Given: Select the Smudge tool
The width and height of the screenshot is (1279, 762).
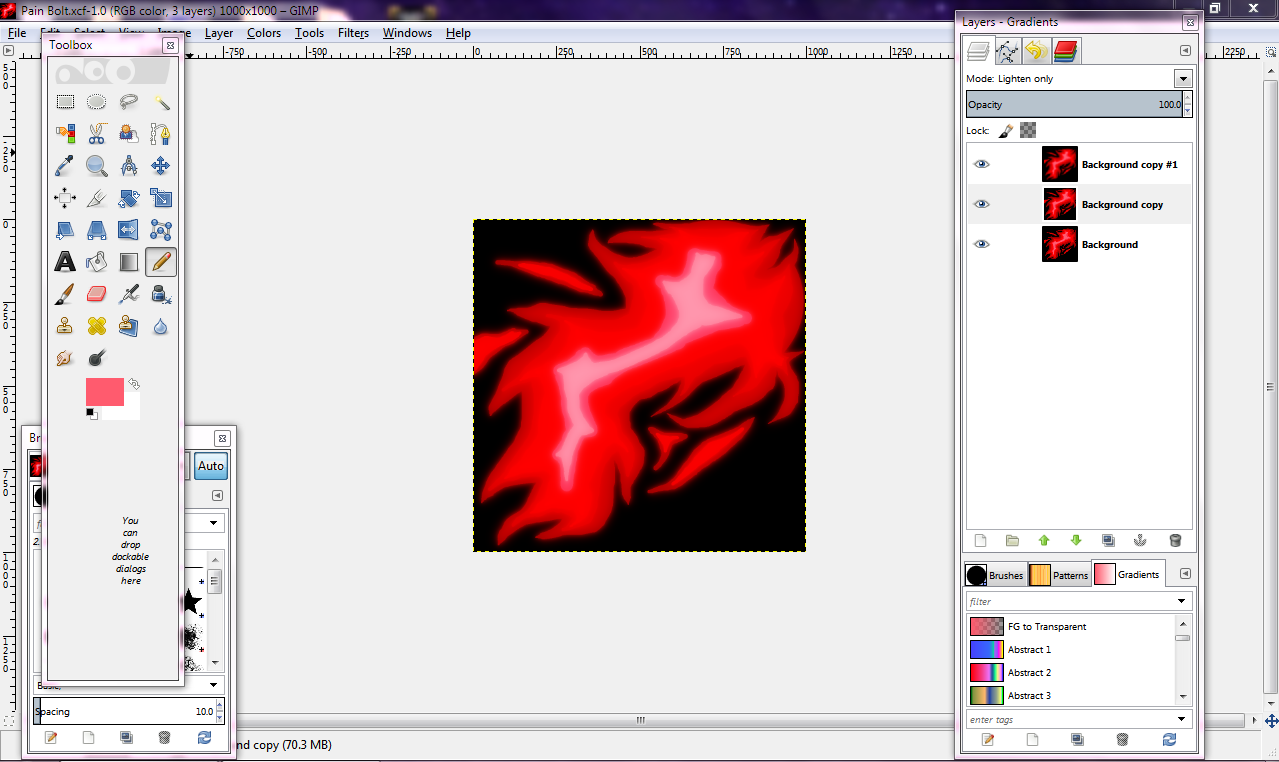Looking at the screenshot, I should pos(65,358).
